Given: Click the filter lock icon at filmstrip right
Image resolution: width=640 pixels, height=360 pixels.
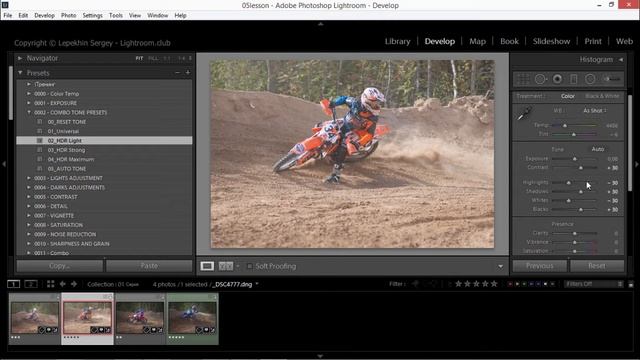Looking at the screenshot, I should coord(631,284).
